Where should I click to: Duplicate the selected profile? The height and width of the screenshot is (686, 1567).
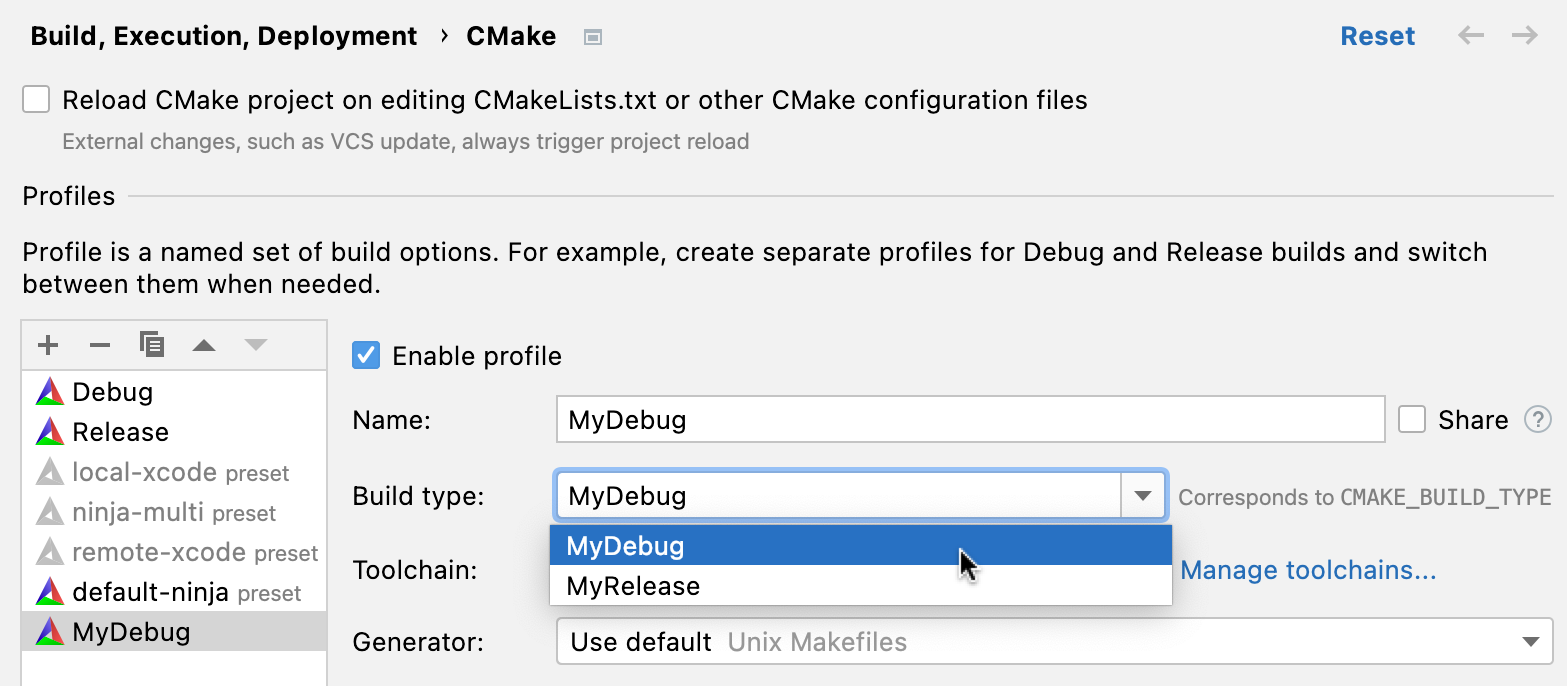point(152,344)
